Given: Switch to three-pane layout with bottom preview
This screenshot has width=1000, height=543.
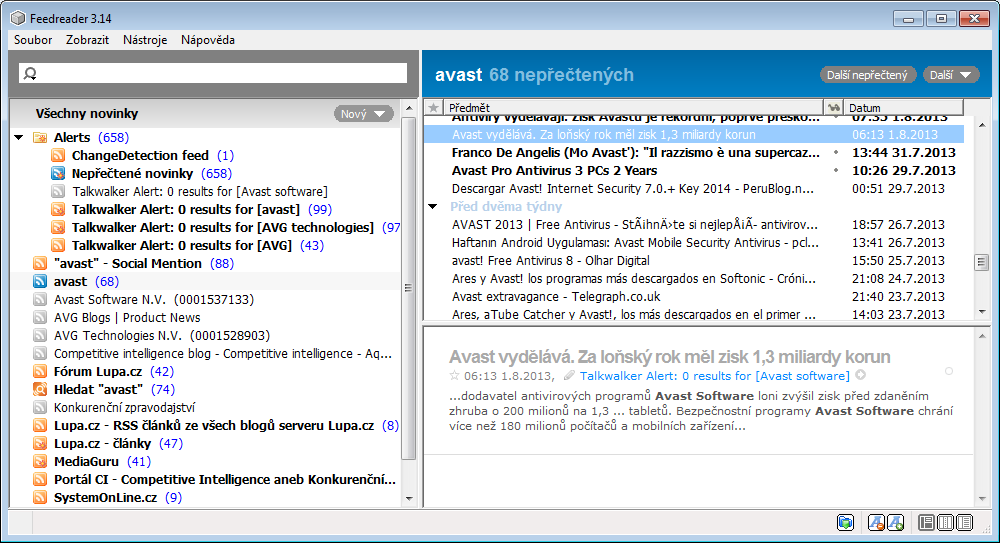Looking at the screenshot, I should click(926, 523).
